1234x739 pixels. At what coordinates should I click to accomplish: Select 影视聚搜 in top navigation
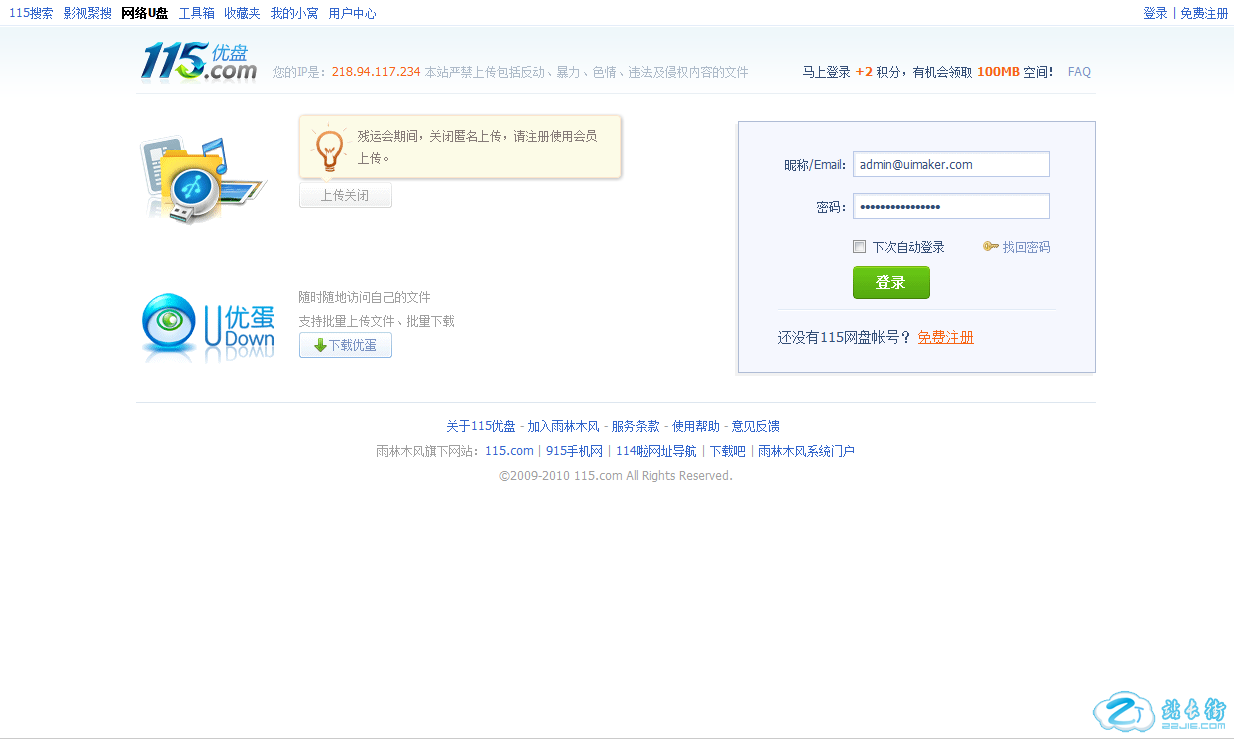pyautogui.click(x=87, y=13)
